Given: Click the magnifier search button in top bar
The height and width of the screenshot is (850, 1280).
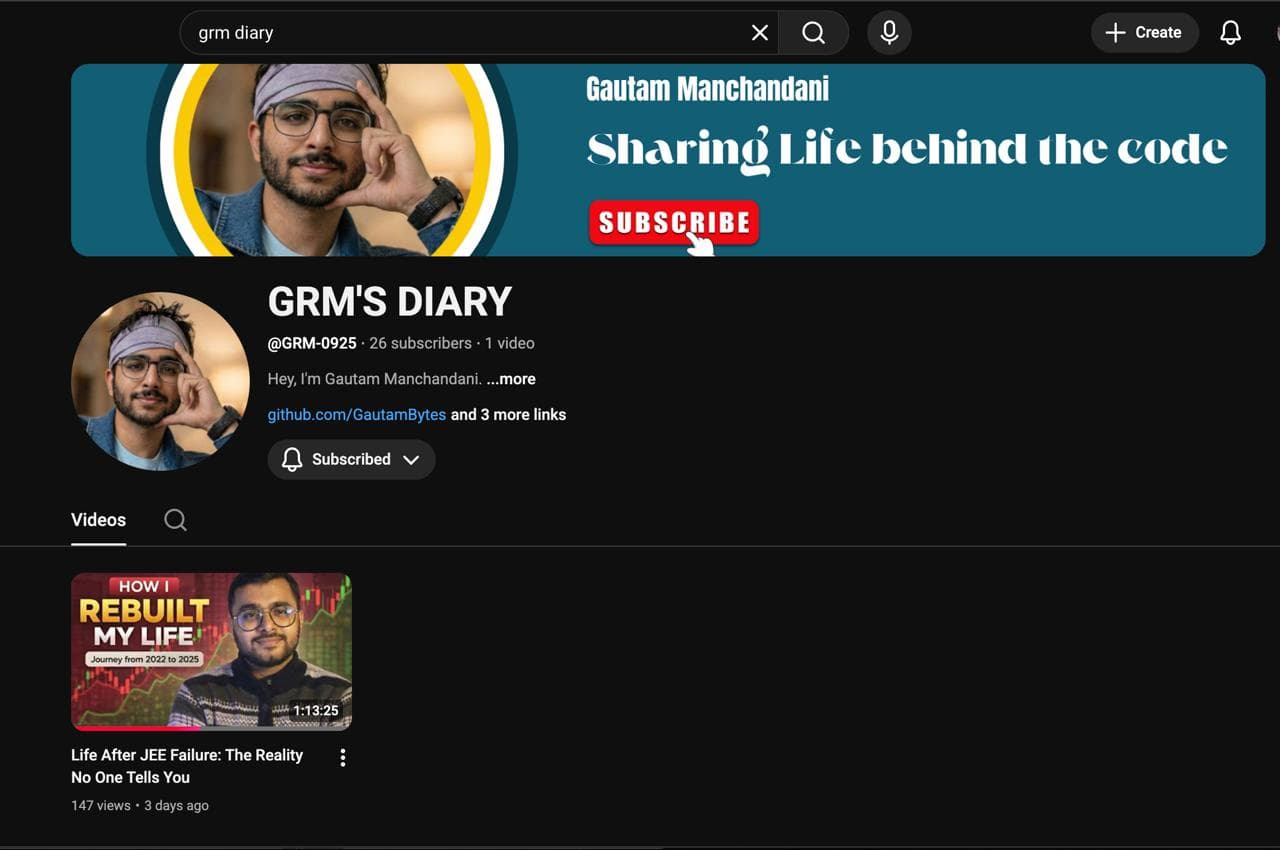Looking at the screenshot, I should click(x=814, y=33).
